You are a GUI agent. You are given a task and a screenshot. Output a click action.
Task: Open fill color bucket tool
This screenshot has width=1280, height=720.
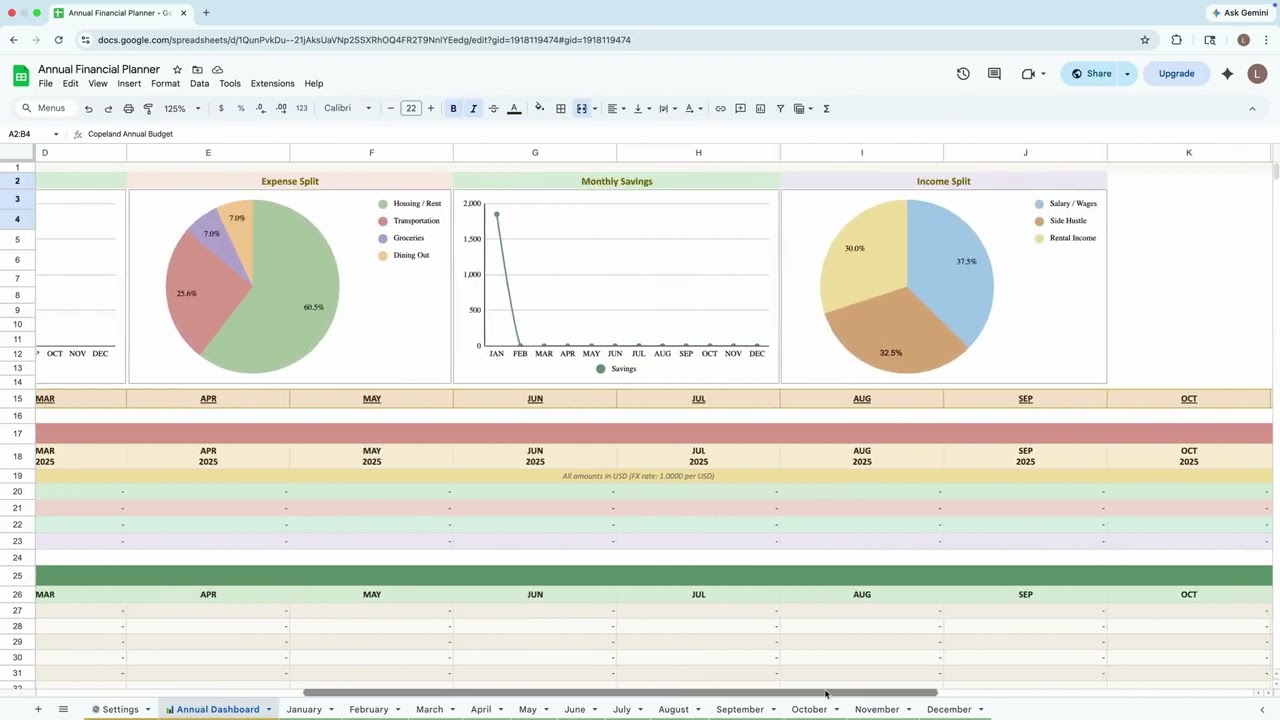pos(540,109)
